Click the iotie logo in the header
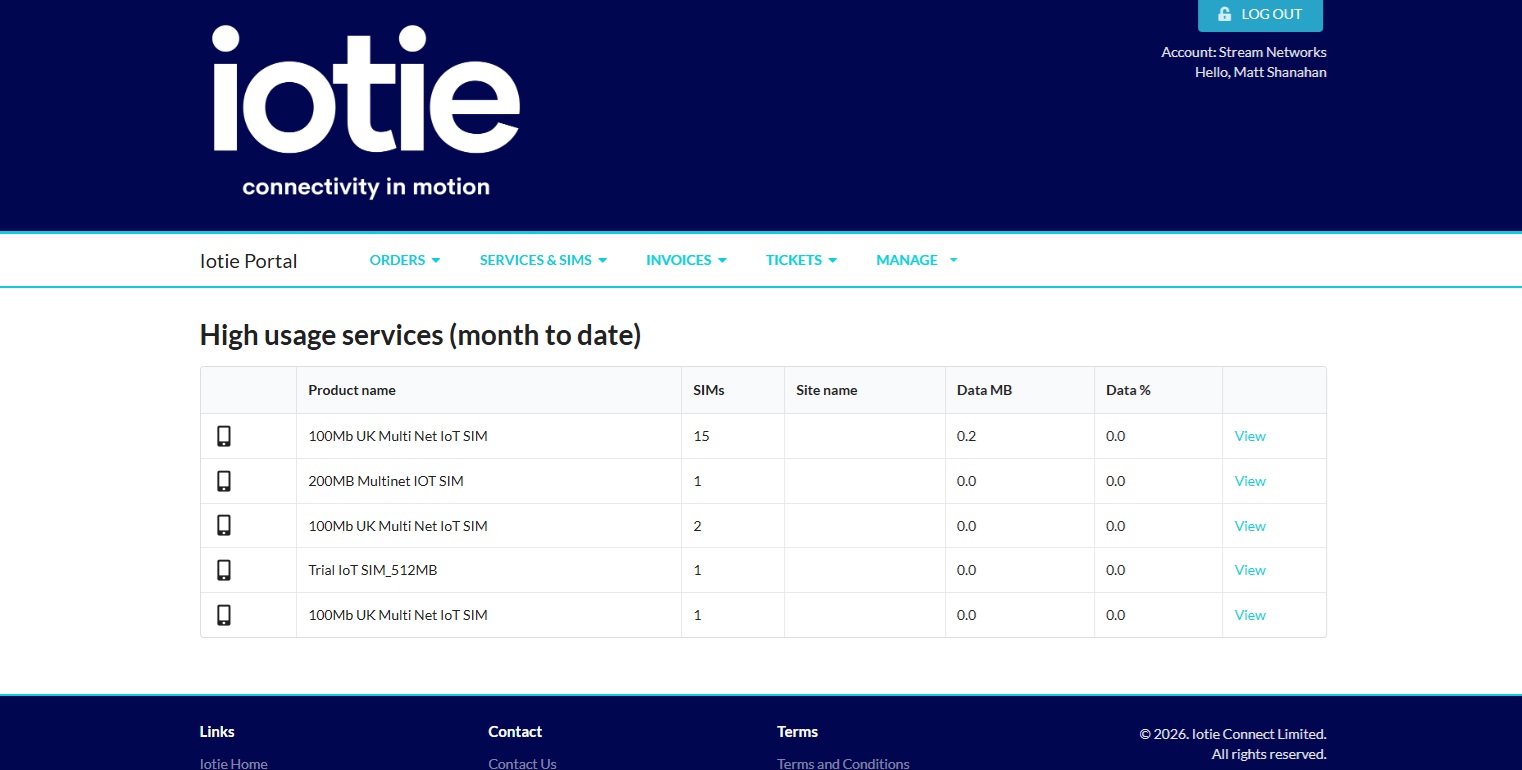The height and width of the screenshot is (770, 1522). (x=366, y=110)
